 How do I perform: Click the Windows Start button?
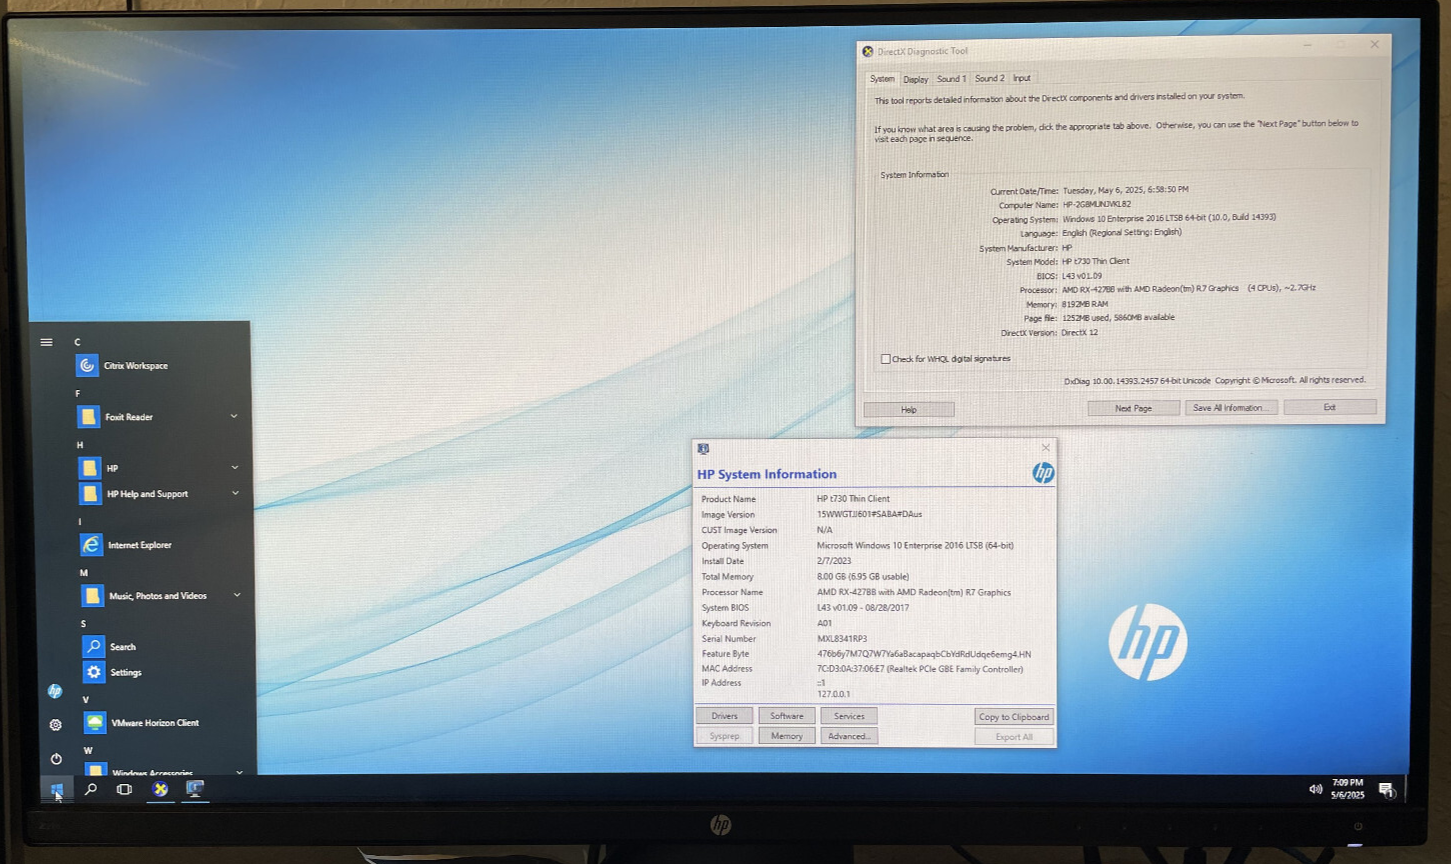click(x=57, y=790)
